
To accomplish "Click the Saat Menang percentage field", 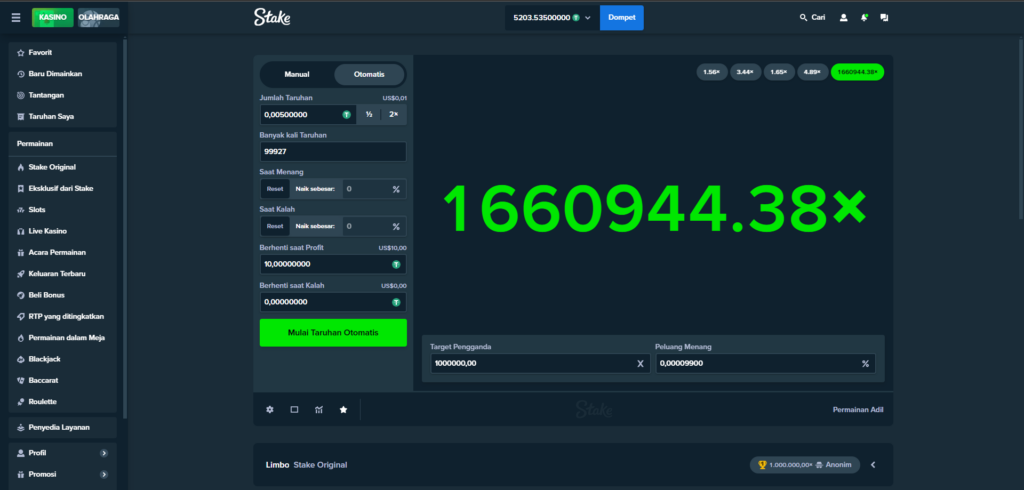I will [x=373, y=189].
